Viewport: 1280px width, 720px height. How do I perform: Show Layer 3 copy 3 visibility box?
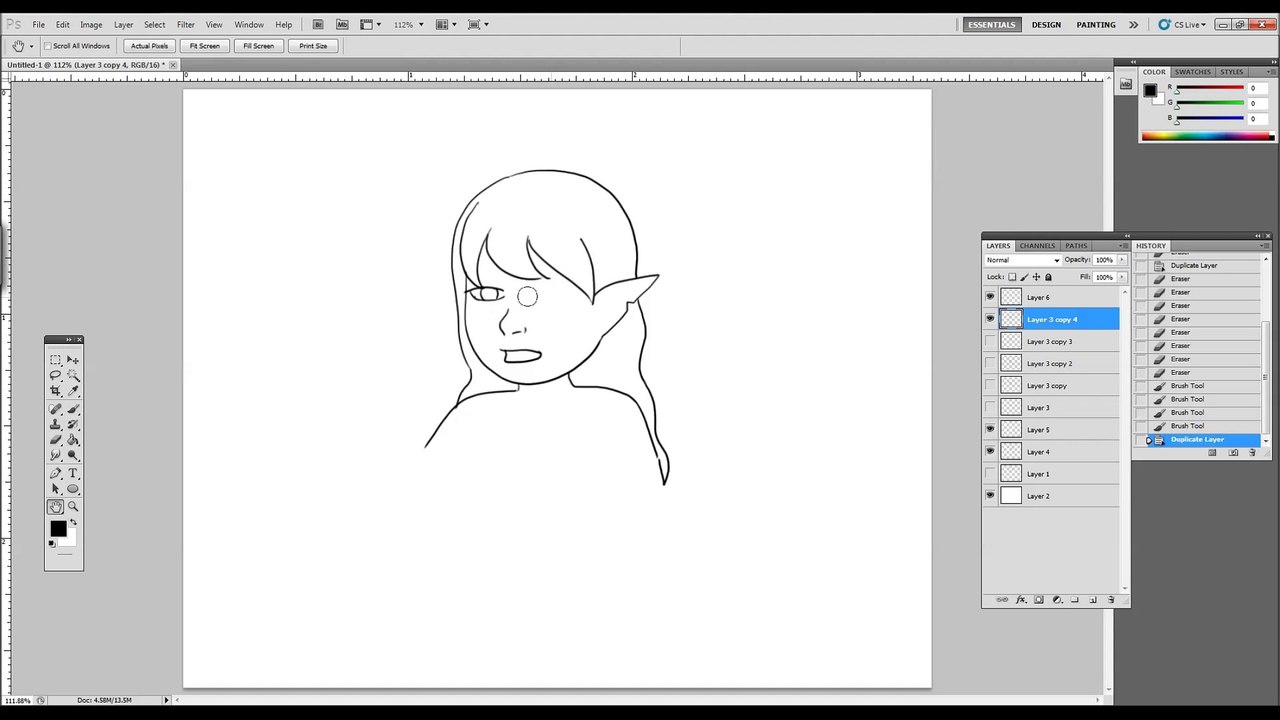990,341
